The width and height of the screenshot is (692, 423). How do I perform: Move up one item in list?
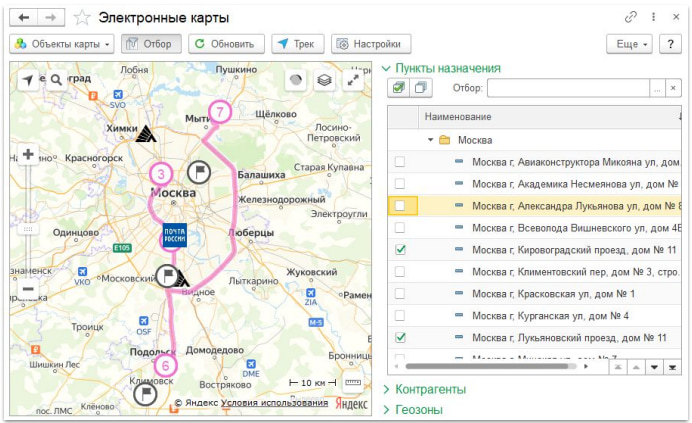point(636,367)
